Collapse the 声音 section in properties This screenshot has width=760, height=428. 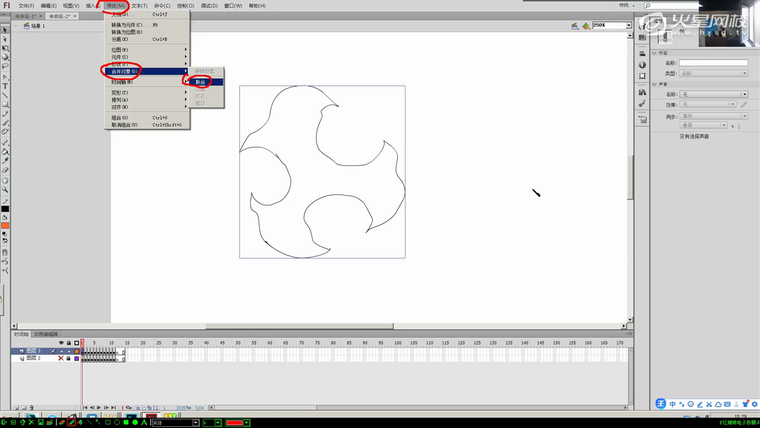654,85
